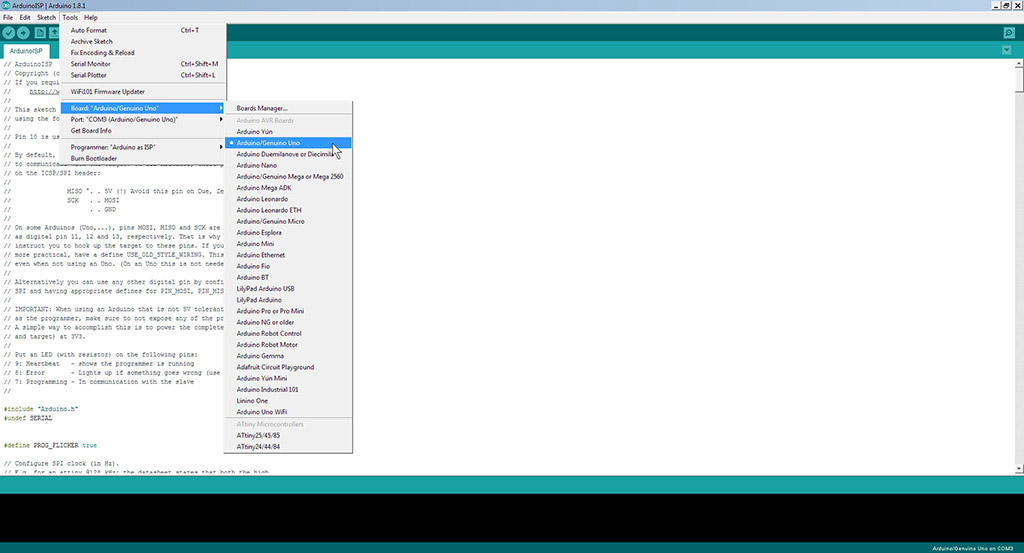Click the '#define PROG_FLICKER true' code line
The image size is (1024, 553).
pos(50,445)
